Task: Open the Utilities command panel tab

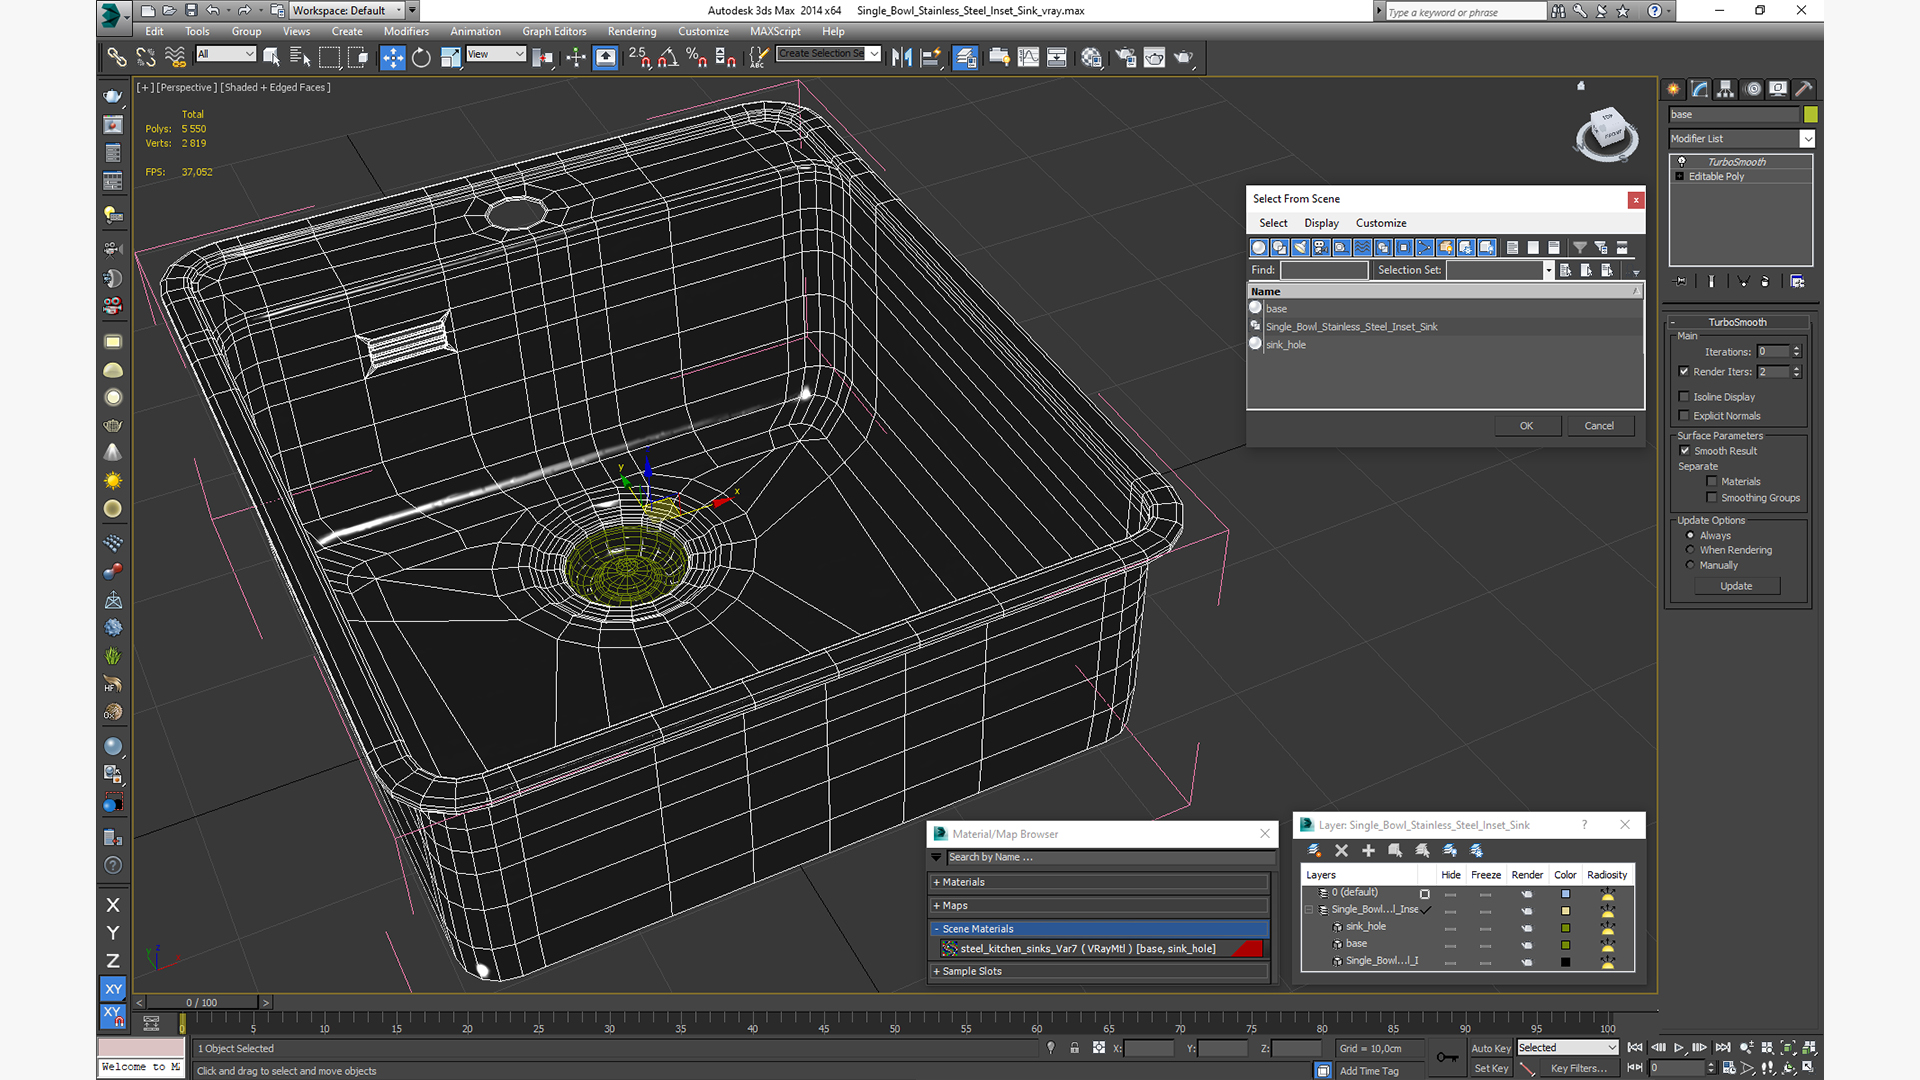Action: pyautogui.click(x=1804, y=89)
